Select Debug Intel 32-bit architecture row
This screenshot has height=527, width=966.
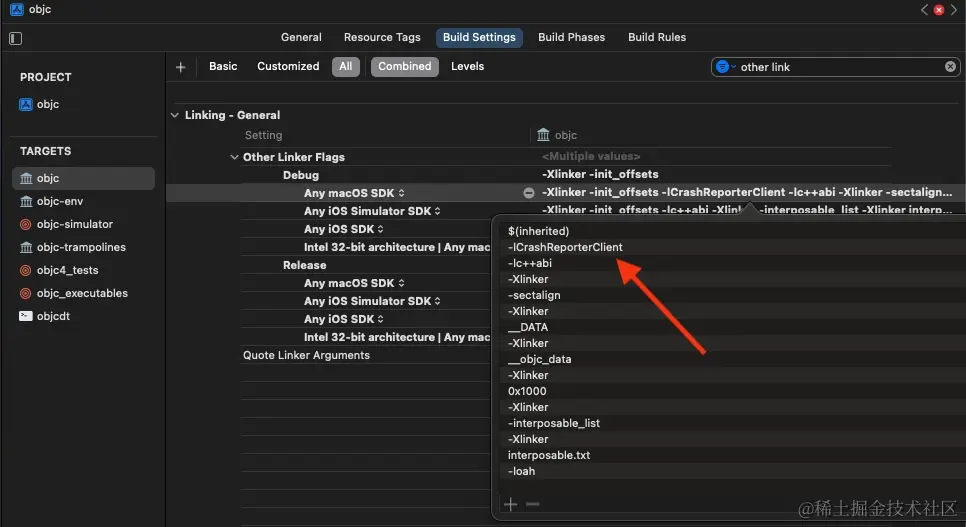(x=397, y=247)
